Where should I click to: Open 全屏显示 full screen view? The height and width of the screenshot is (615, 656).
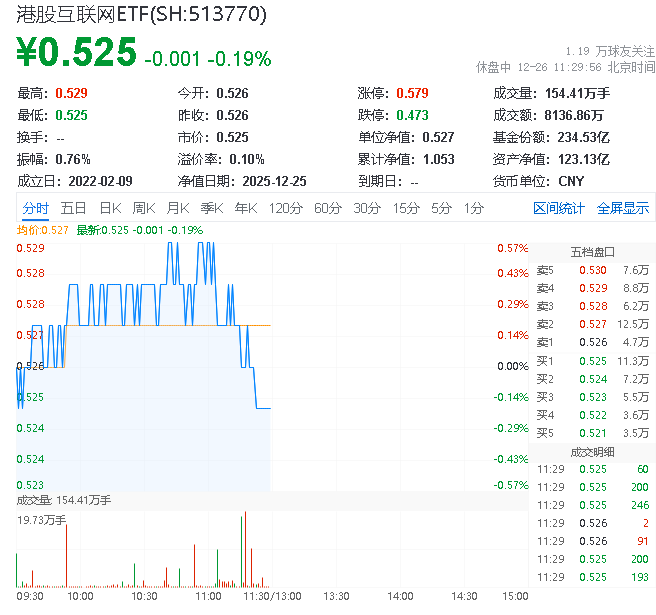point(622,208)
